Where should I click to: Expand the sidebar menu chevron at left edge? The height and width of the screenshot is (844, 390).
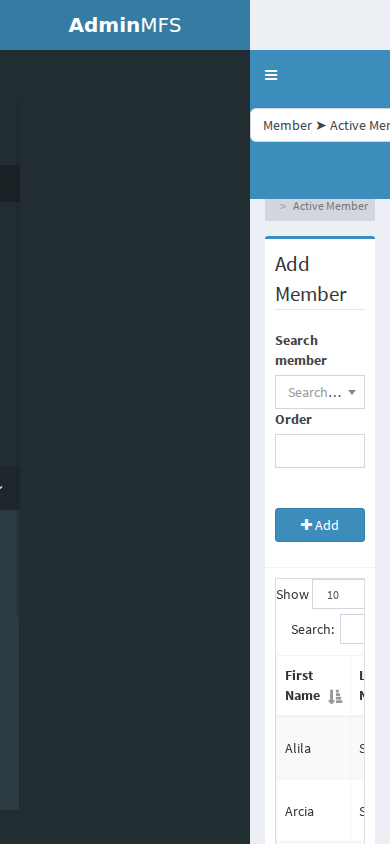point(2,488)
